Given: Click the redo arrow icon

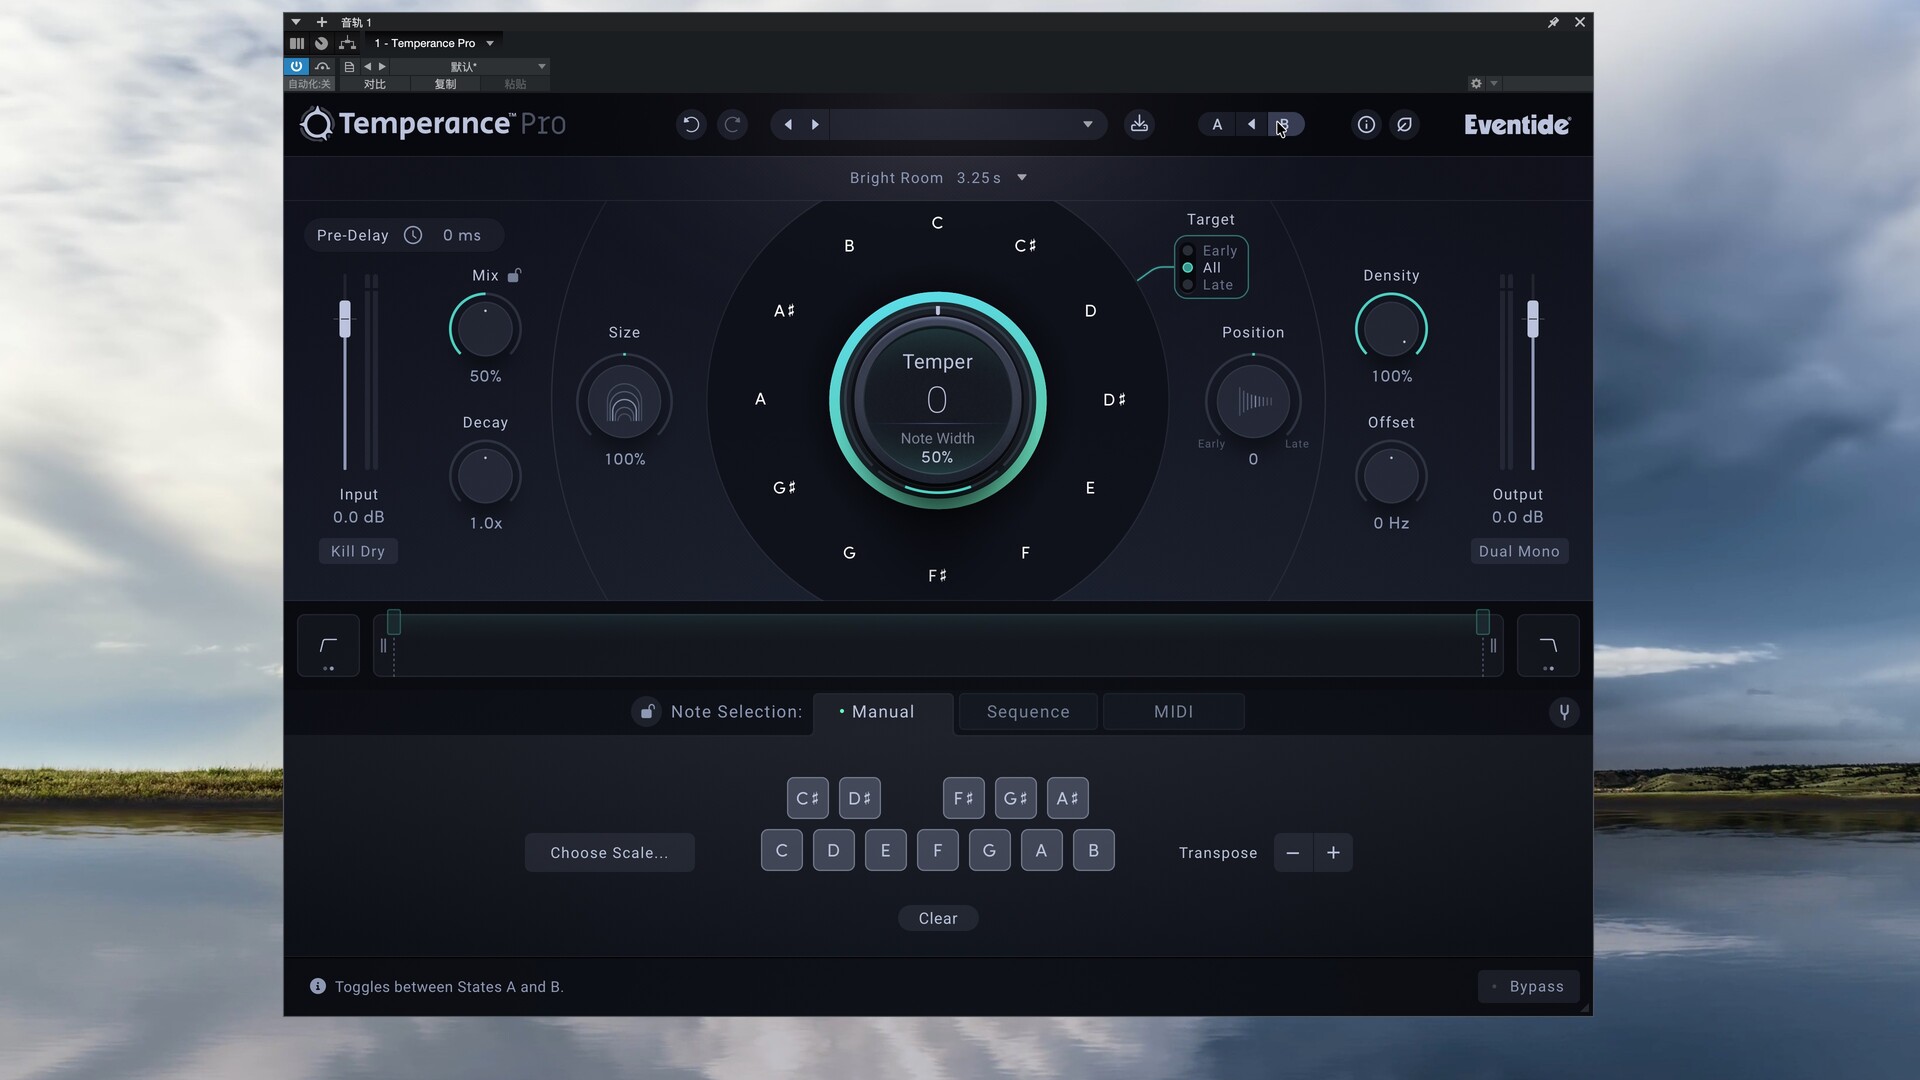Looking at the screenshot, I should [732, 124].
